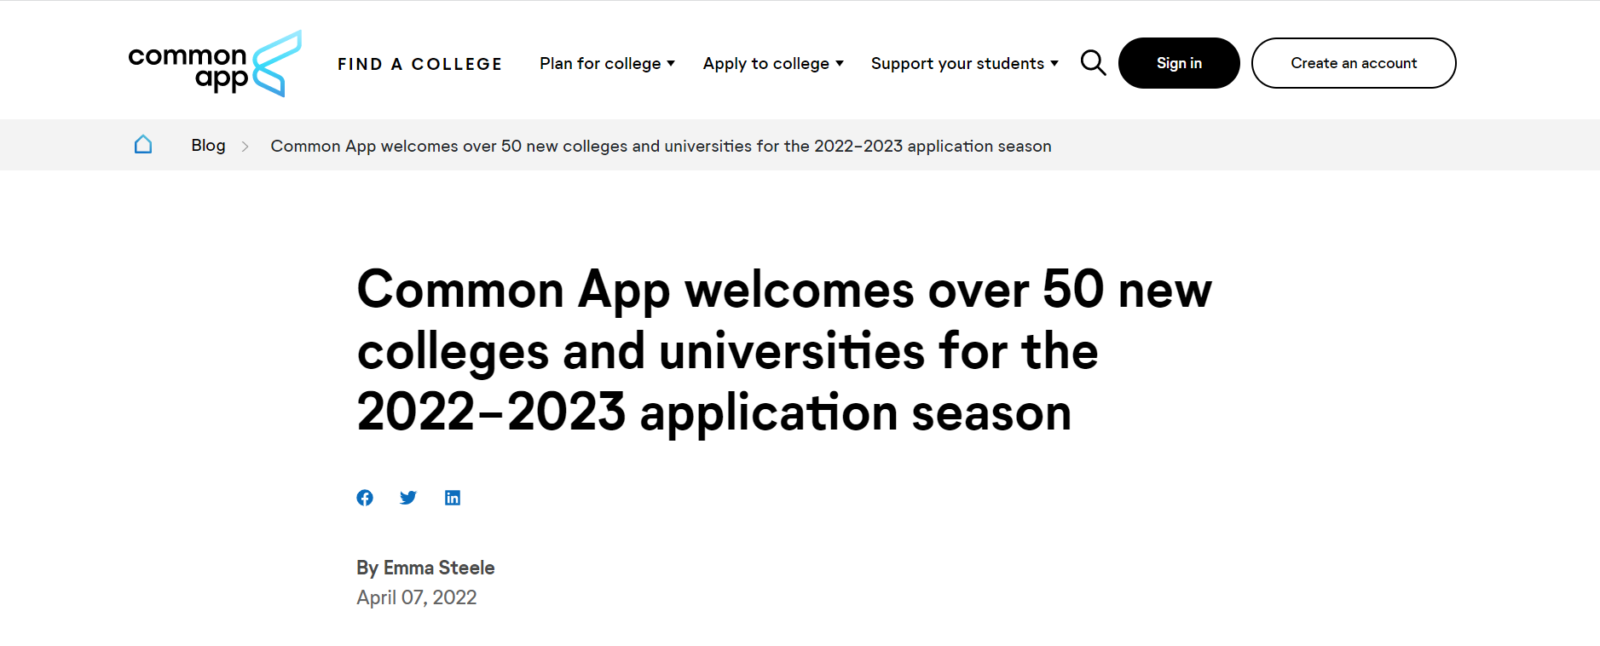Expand the Apply to college arrow
Screen dimensions: 1600x646
tap(840, 63)
